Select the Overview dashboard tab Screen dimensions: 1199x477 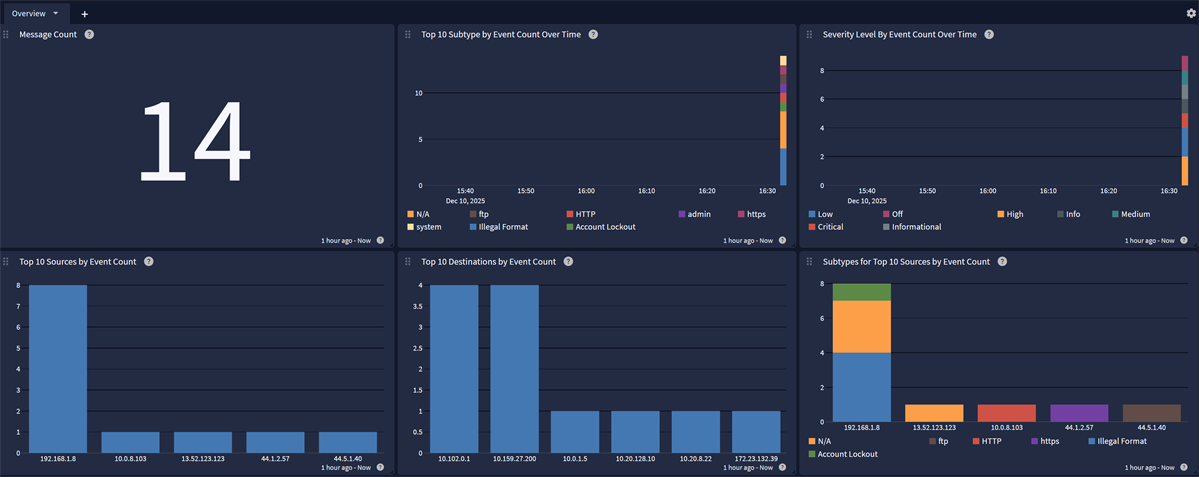tap(28, 14)
